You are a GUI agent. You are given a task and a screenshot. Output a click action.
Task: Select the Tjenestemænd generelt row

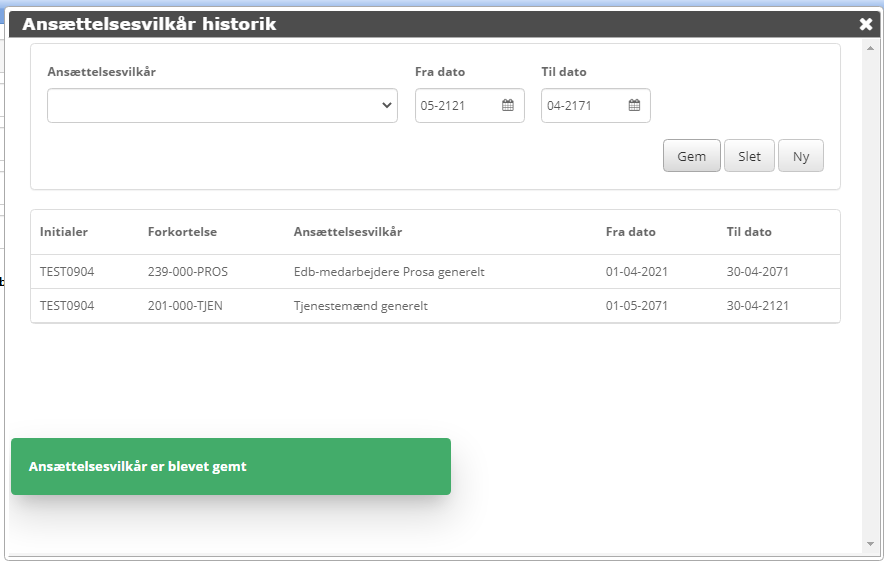tap(361, 306)
